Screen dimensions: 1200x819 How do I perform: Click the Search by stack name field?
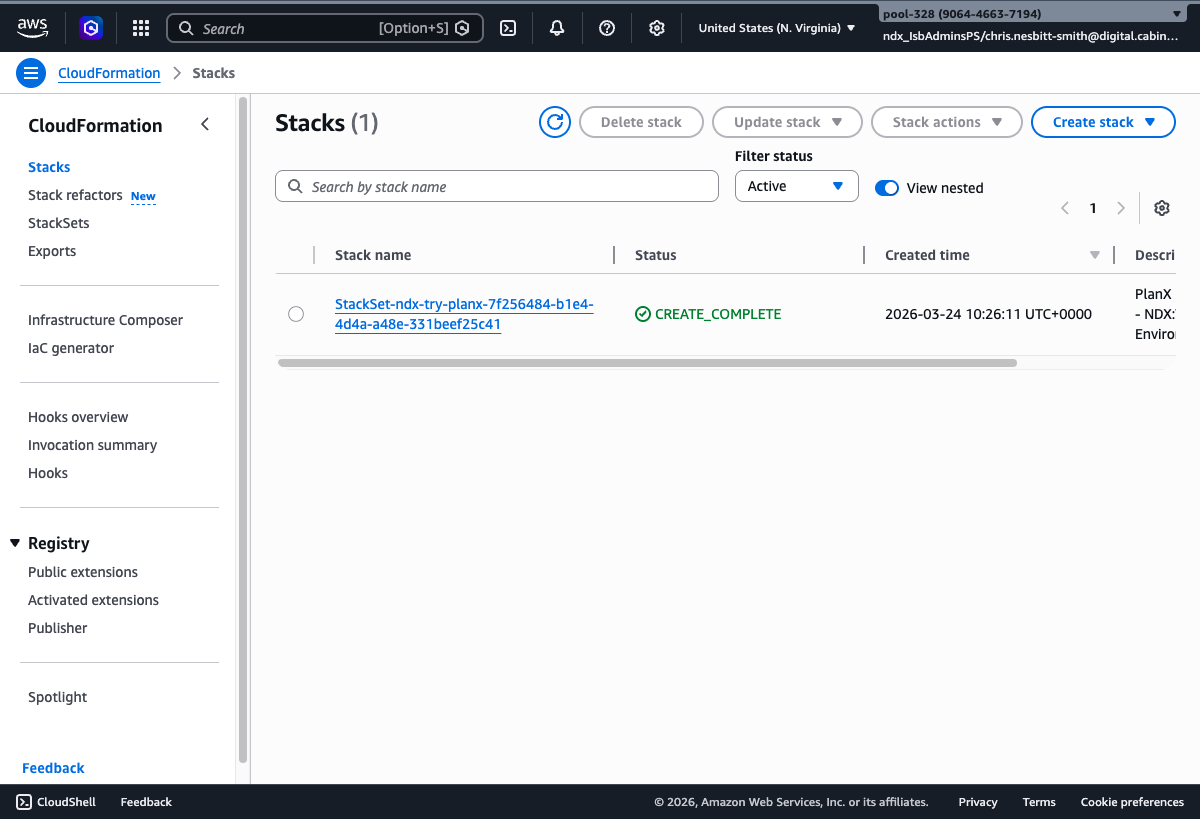coord(497,186)
